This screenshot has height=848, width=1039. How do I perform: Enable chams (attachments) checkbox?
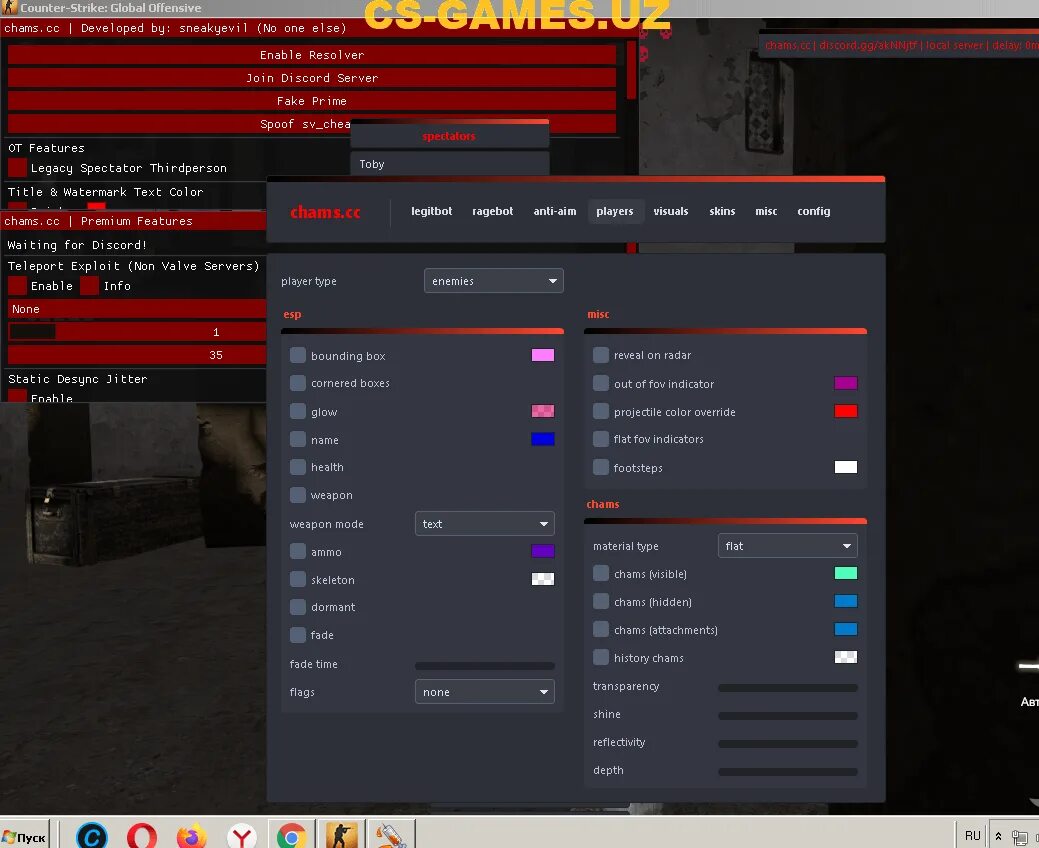pos(601,629)
